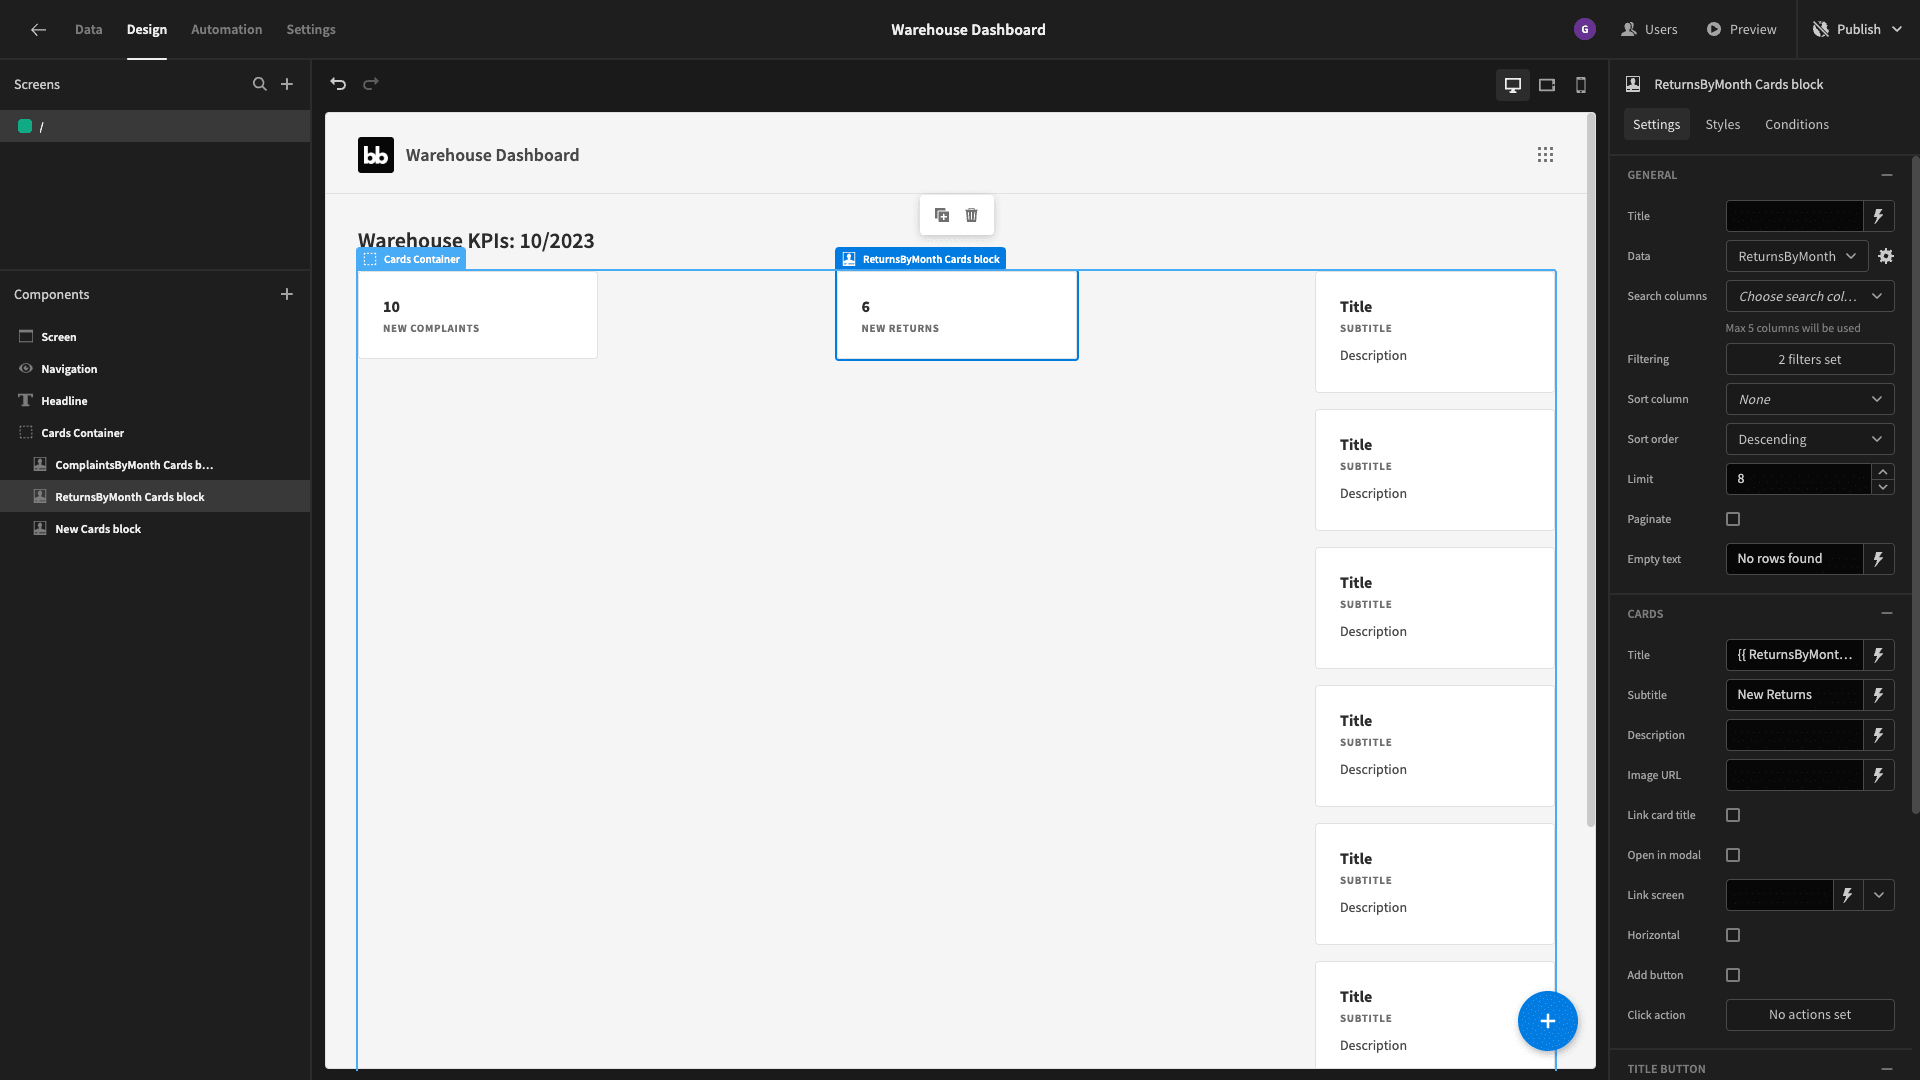
Task: Open the Users button
Action: click(1649, 30)
